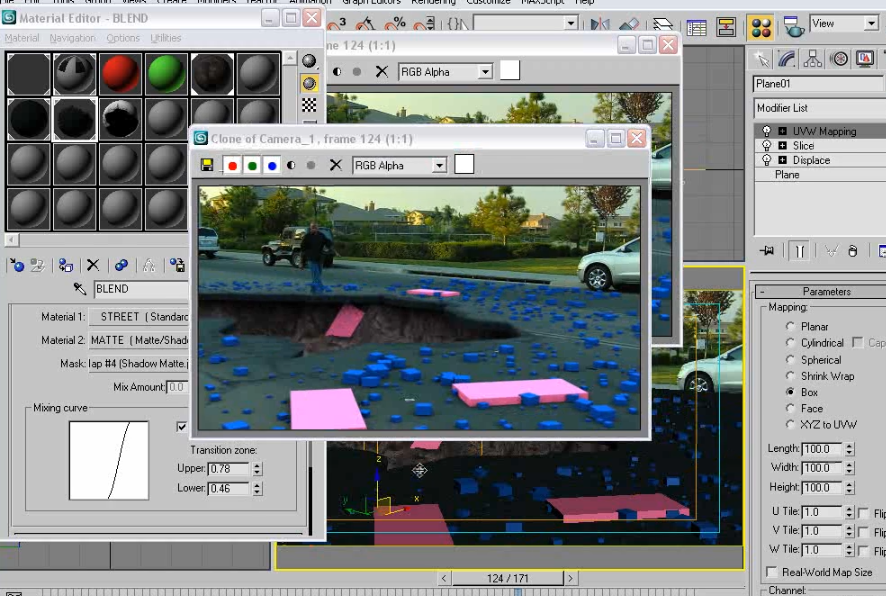Click the Sample Type sphere icon
The height and width of the screenshot is (596, 886).
[309, 61]
